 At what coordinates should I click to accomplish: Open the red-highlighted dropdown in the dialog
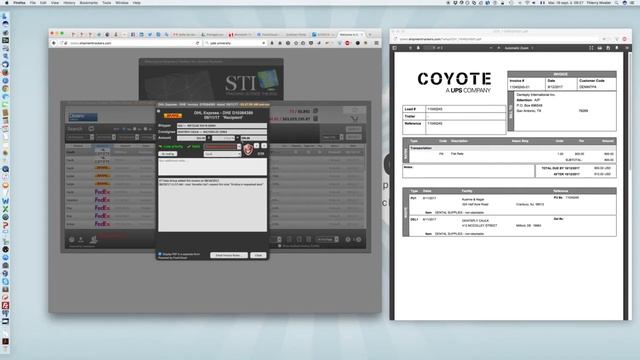coord(222,147)
